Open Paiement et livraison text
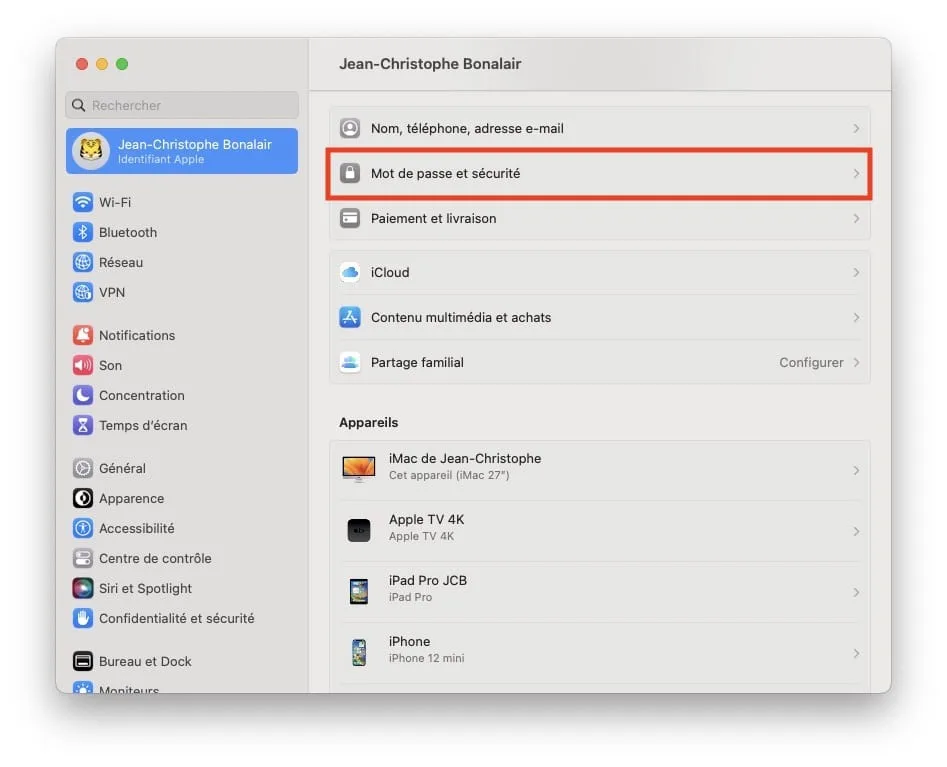Image resolution: width=947 pixels, height=767 pixels. click(433, 218)
